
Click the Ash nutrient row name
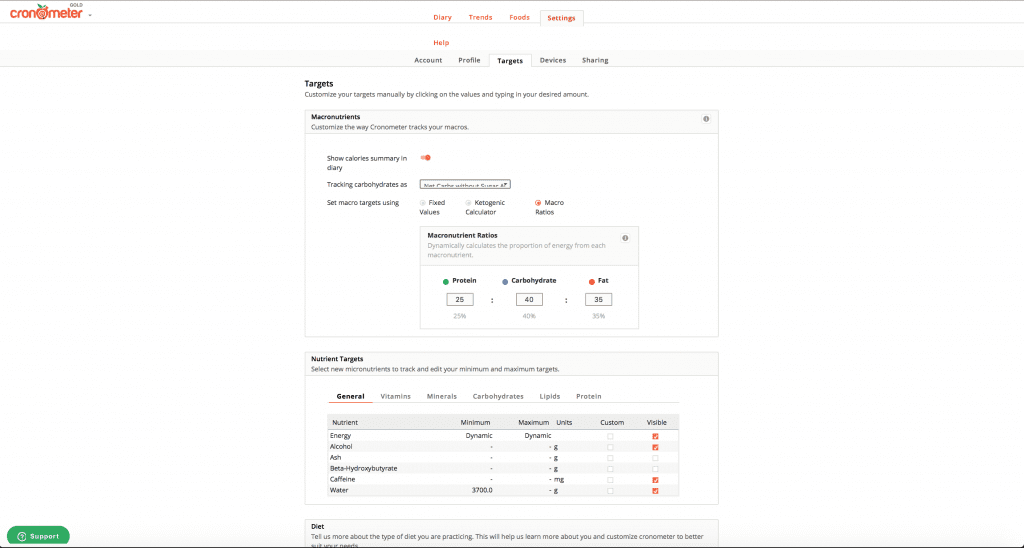336,458
